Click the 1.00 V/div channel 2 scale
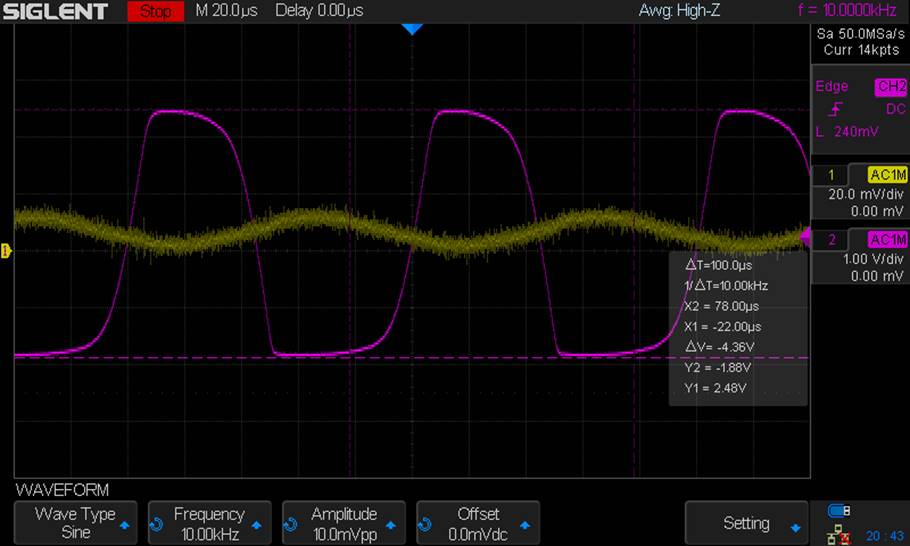910x546 pixels. pyautogui.click(x=873, y=259)
